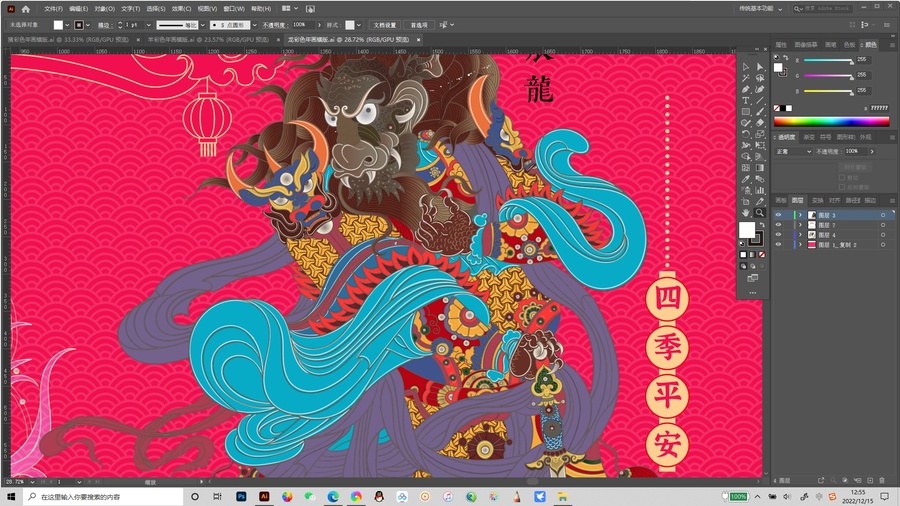Select the Column Graph tool

point(760,190)
